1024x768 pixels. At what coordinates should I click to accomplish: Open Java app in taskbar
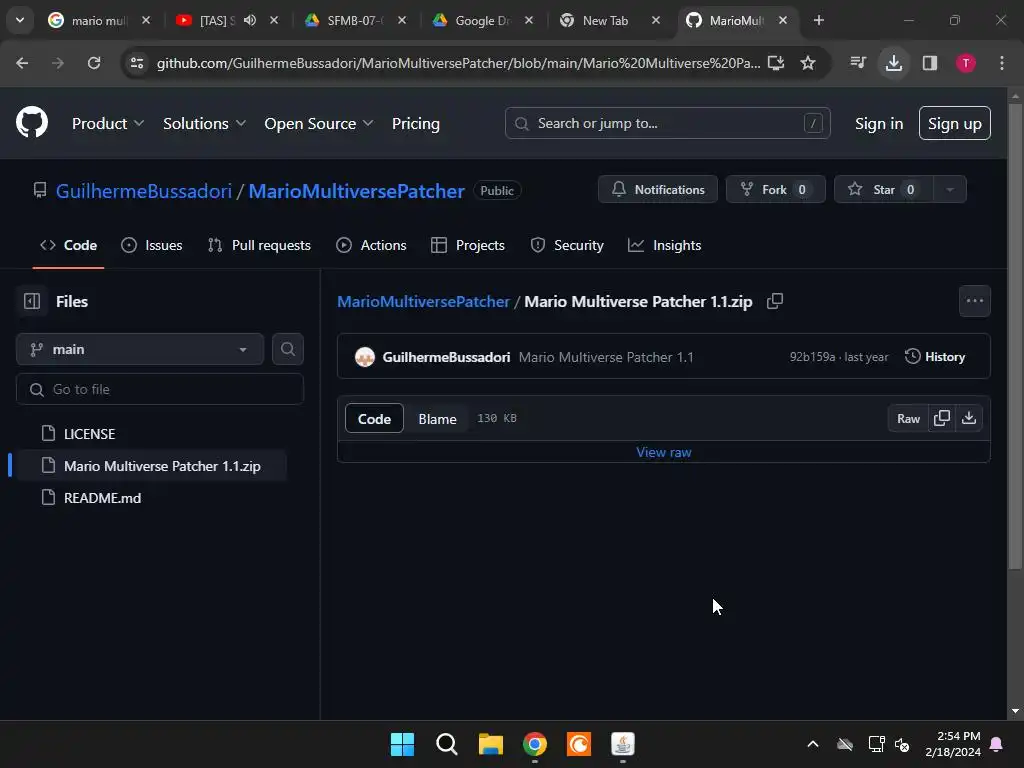click(623, 744)
